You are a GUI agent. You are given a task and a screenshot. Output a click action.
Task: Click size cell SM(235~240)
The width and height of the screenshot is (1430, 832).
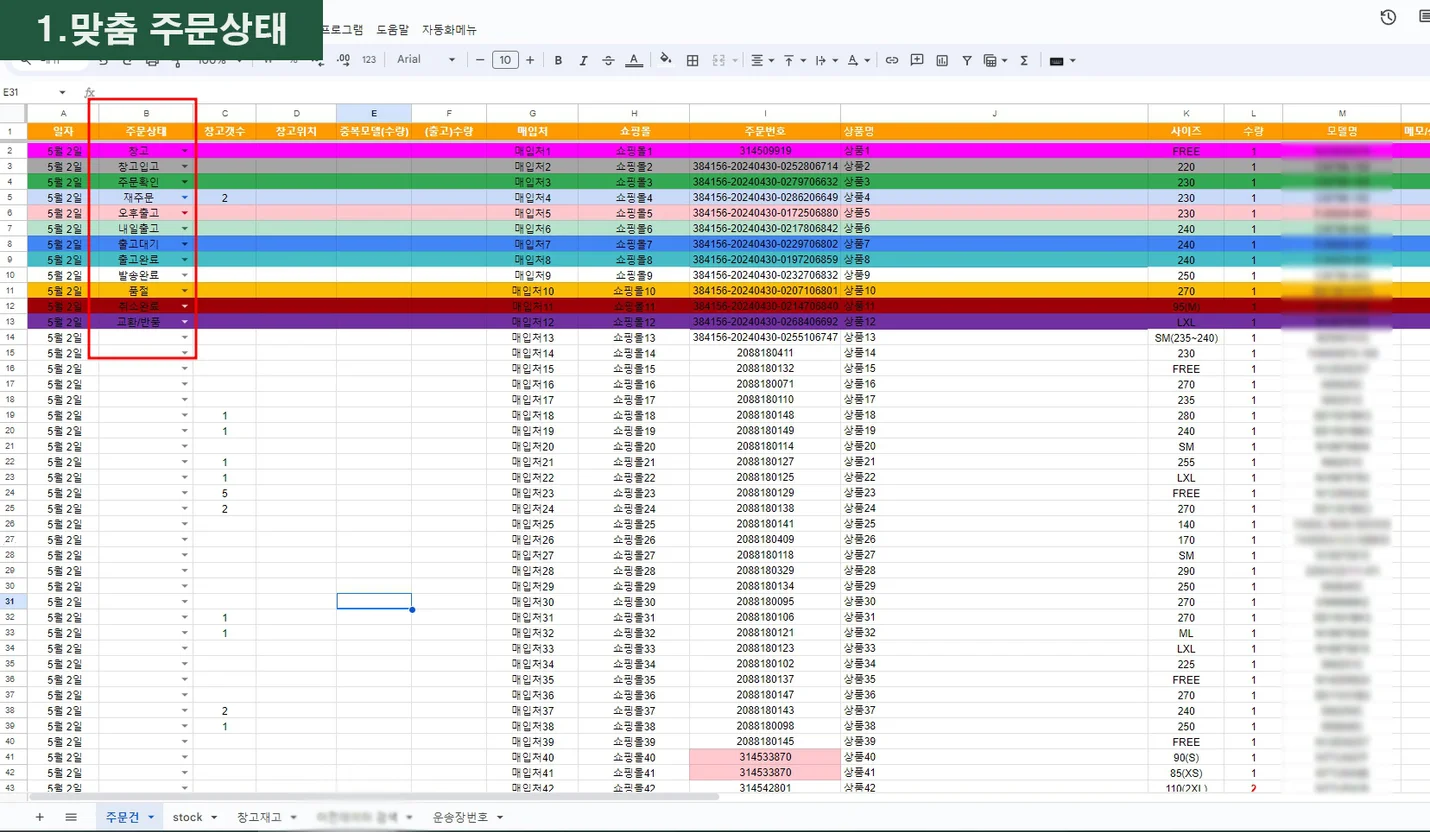[1186, 338]
